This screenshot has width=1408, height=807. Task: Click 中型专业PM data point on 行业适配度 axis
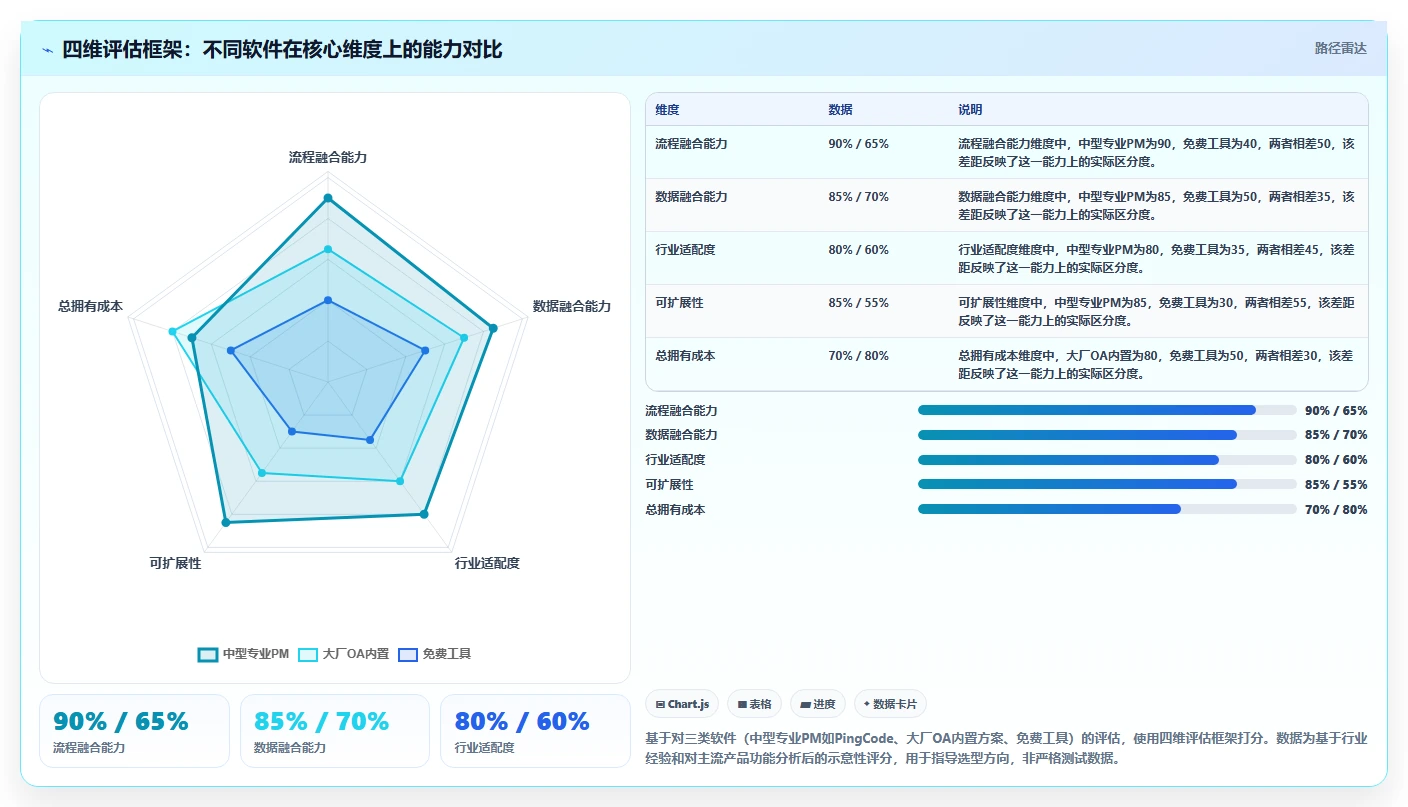coord(424,514)
